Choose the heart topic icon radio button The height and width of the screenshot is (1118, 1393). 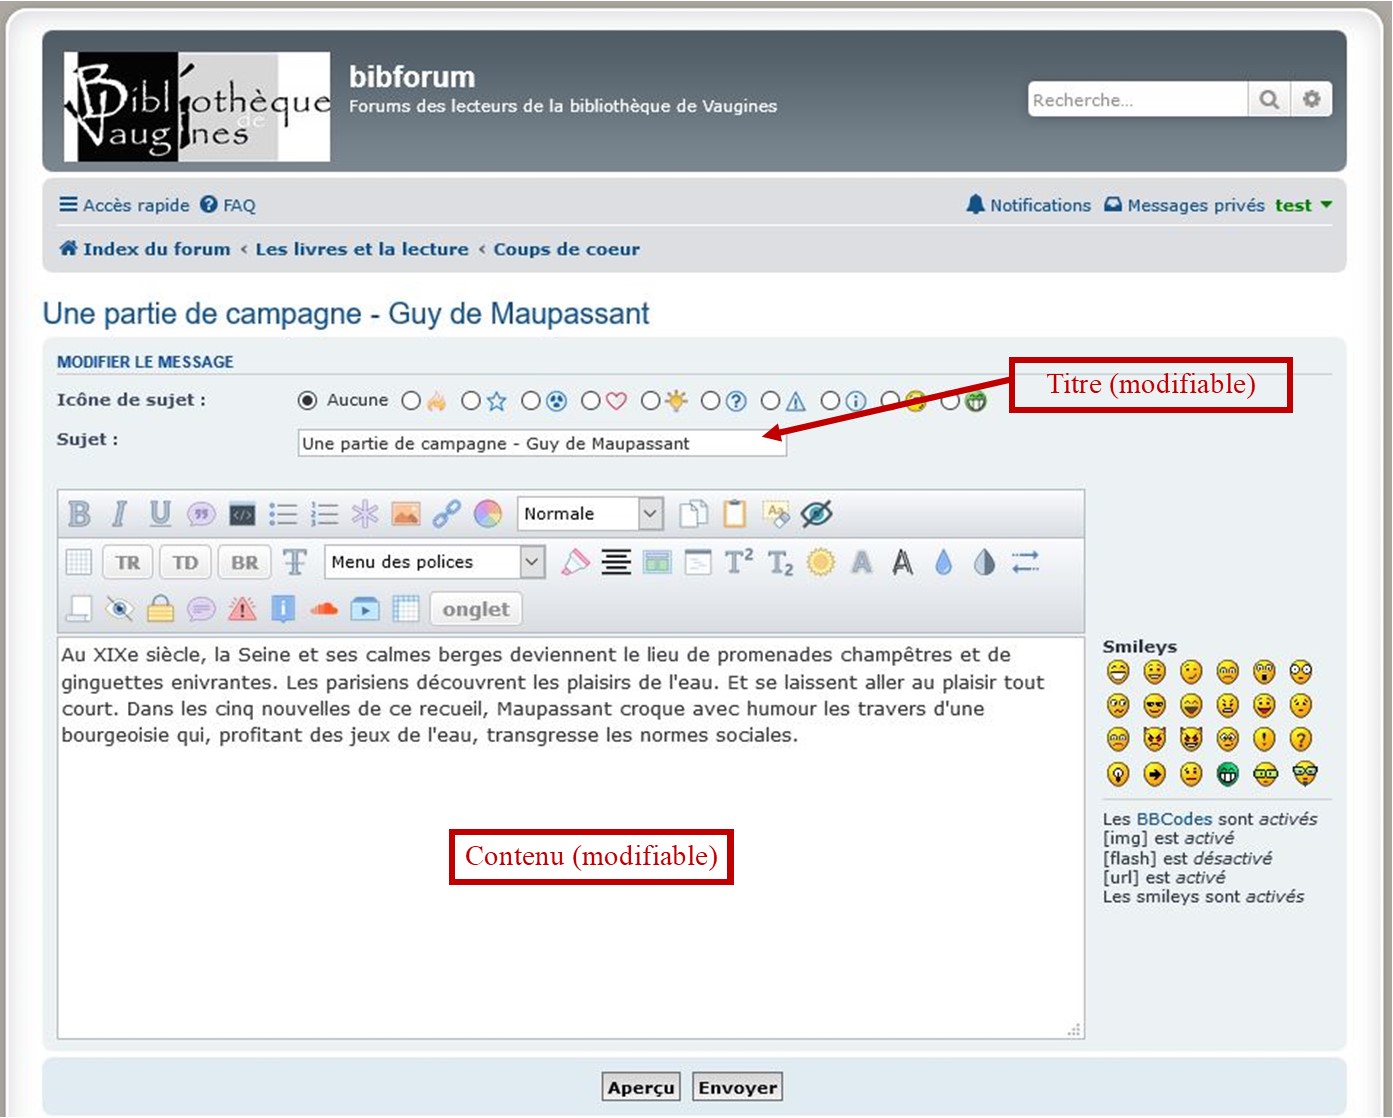[x=591, y=401]
